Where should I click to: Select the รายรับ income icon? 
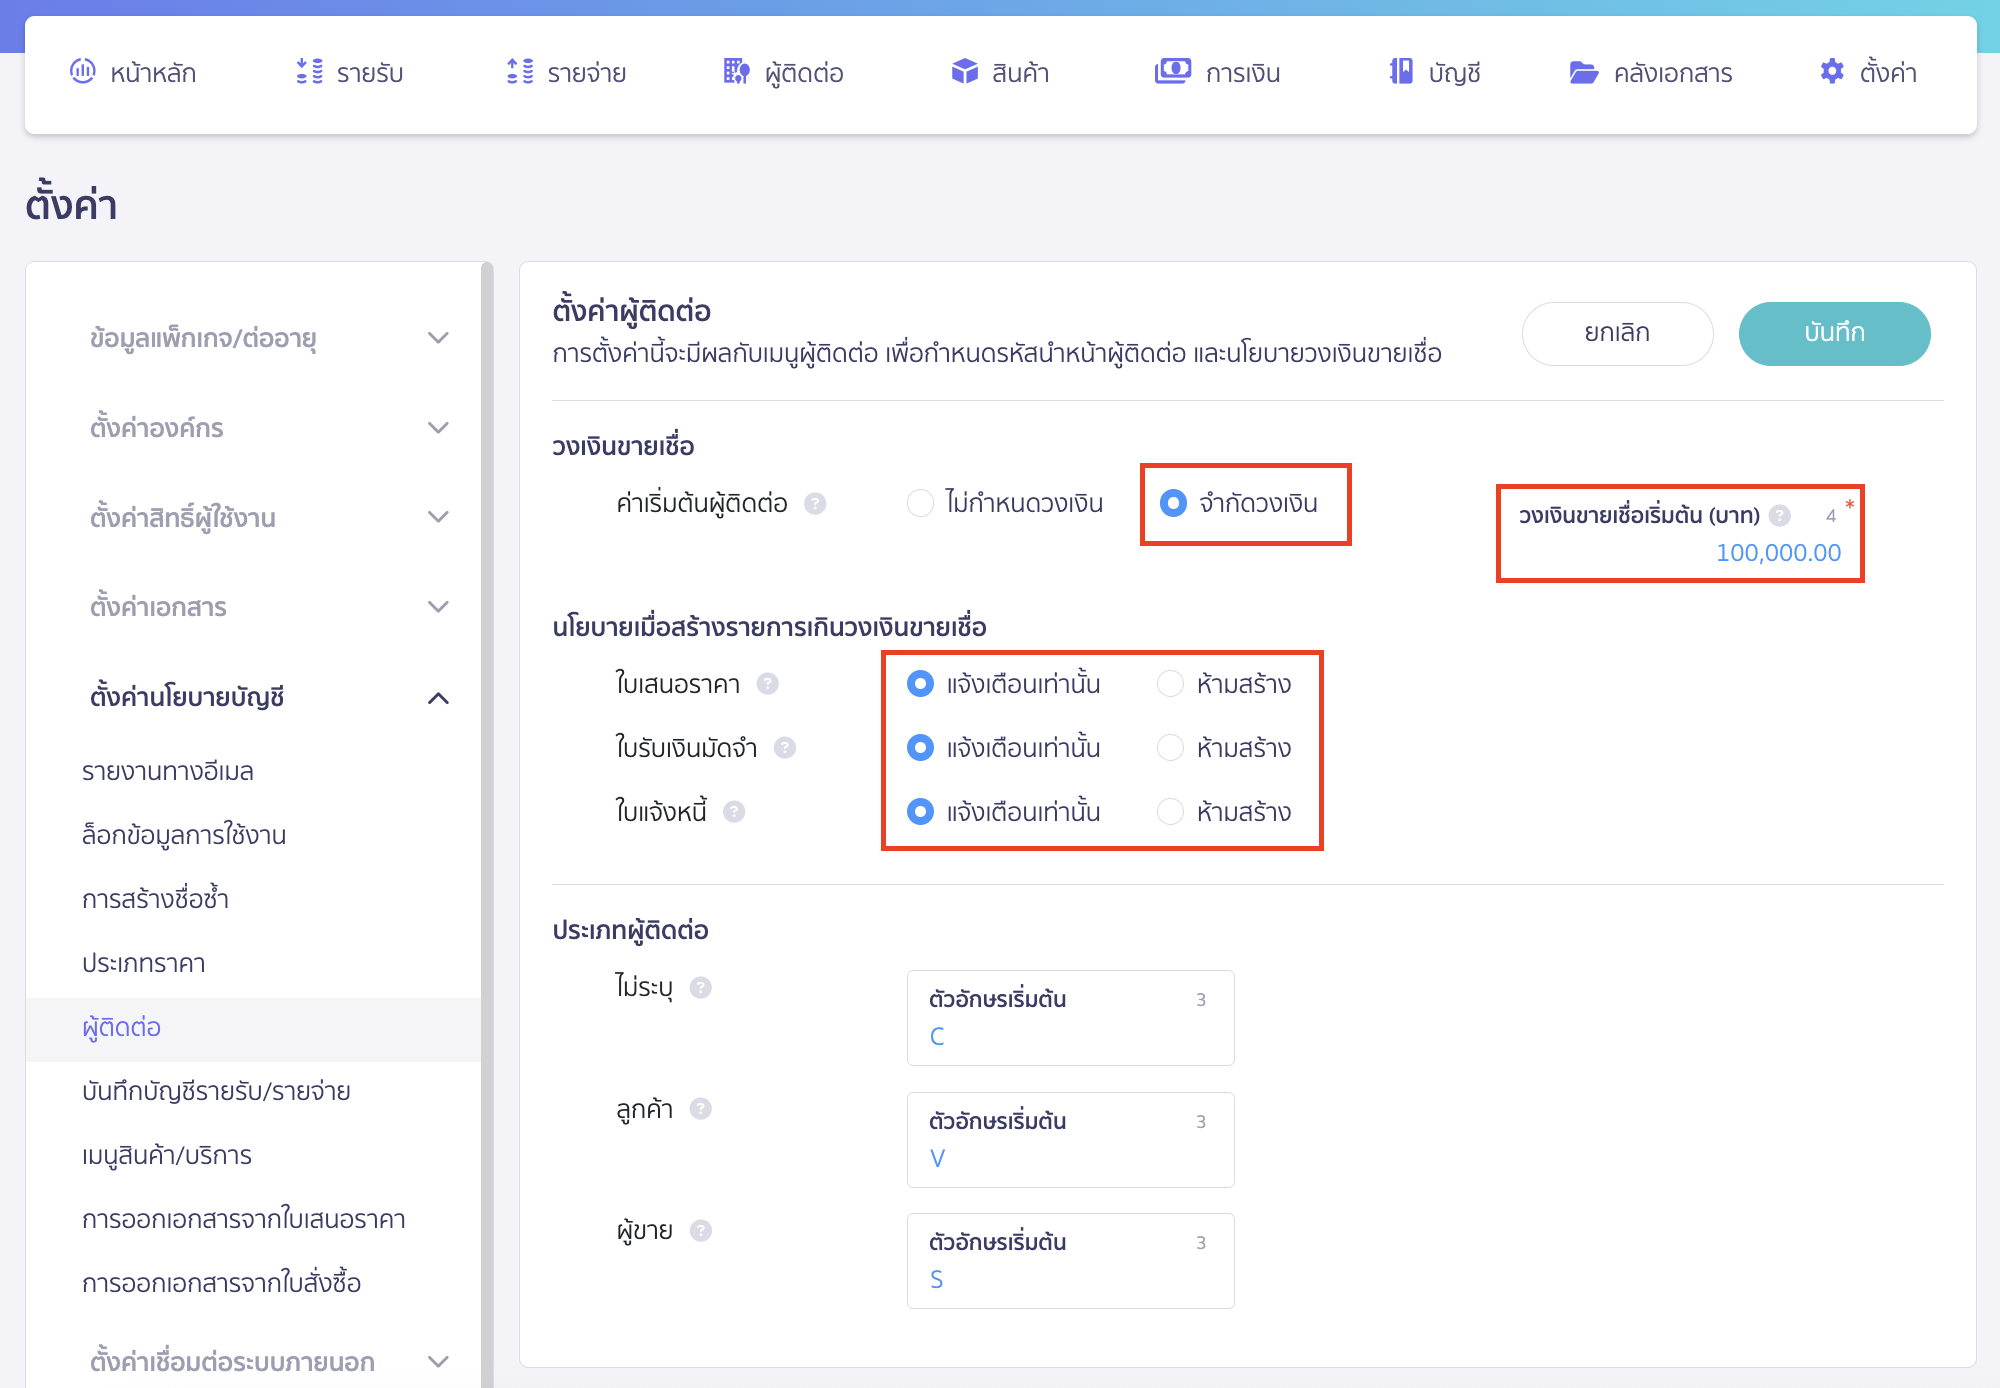click(x=309, y=71)
